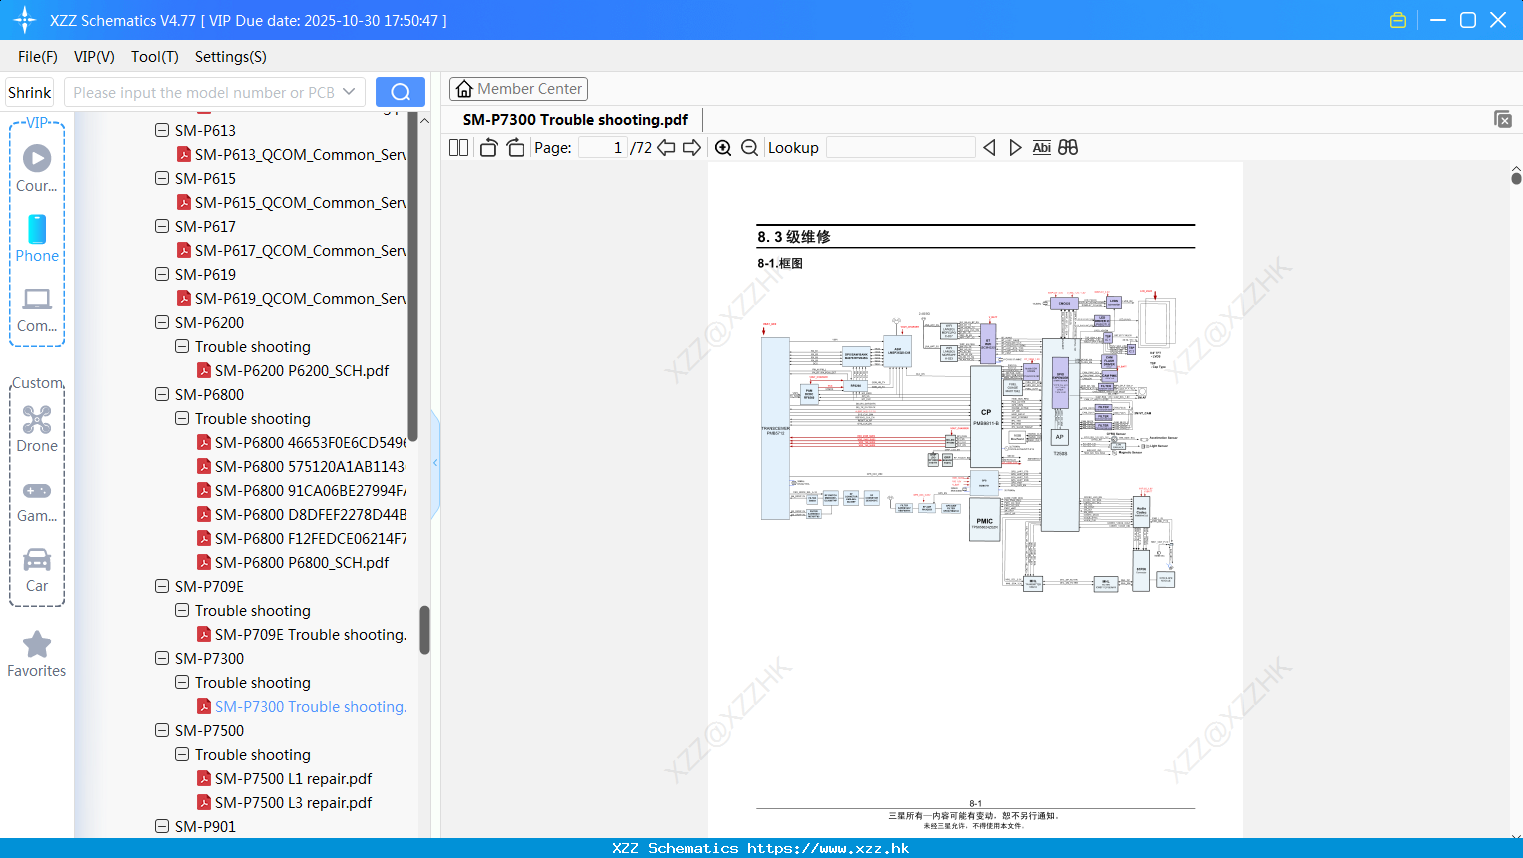Select SM-P615 tree row
Viewport: 1523px width, 858px height.
point(205,178)
